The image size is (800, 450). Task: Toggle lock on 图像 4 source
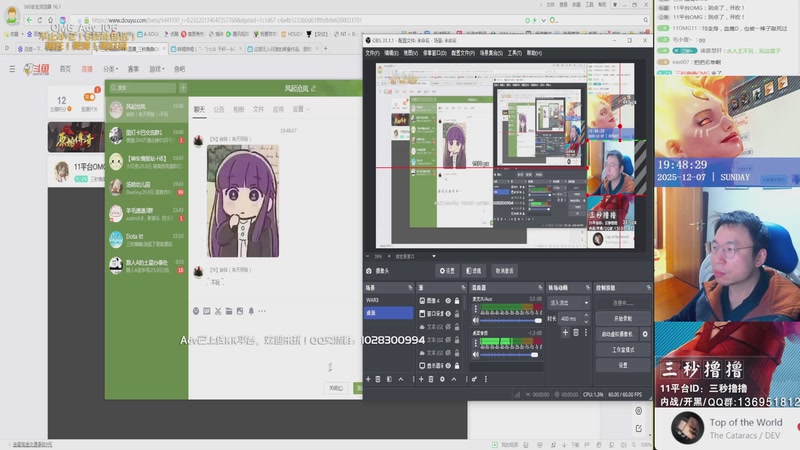[457, 301]
